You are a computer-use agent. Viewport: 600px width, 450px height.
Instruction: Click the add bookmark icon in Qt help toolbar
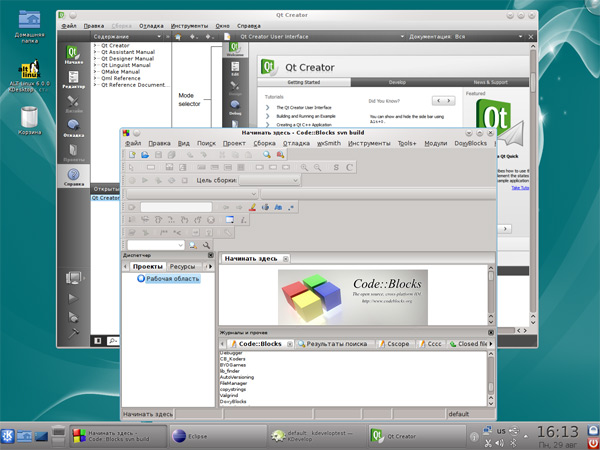(x=227, y=37)
